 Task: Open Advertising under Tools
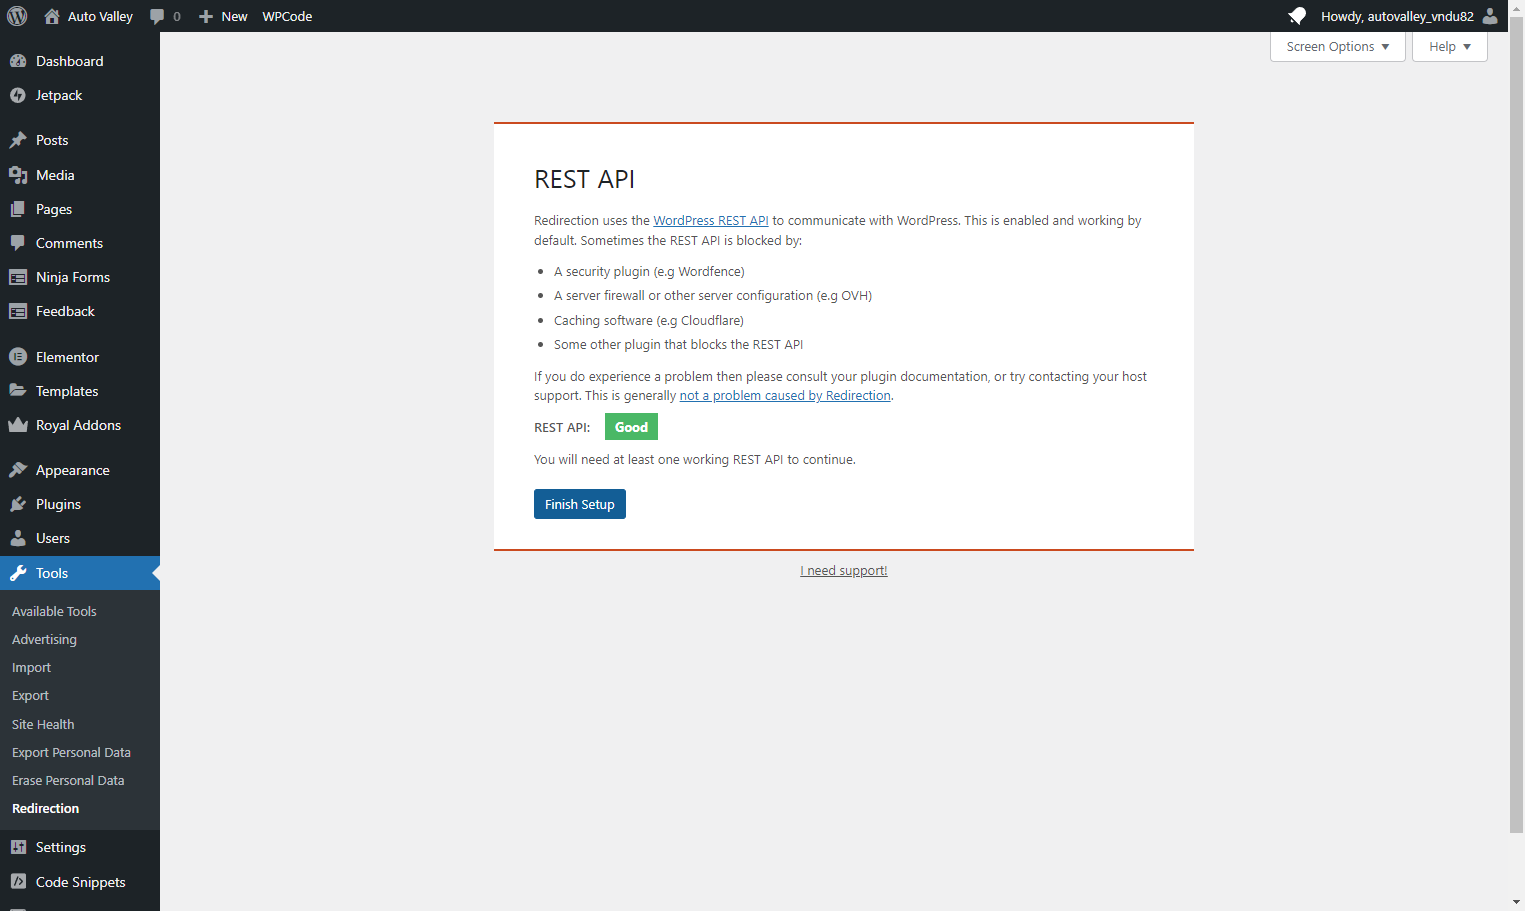(x=44, y=639)
